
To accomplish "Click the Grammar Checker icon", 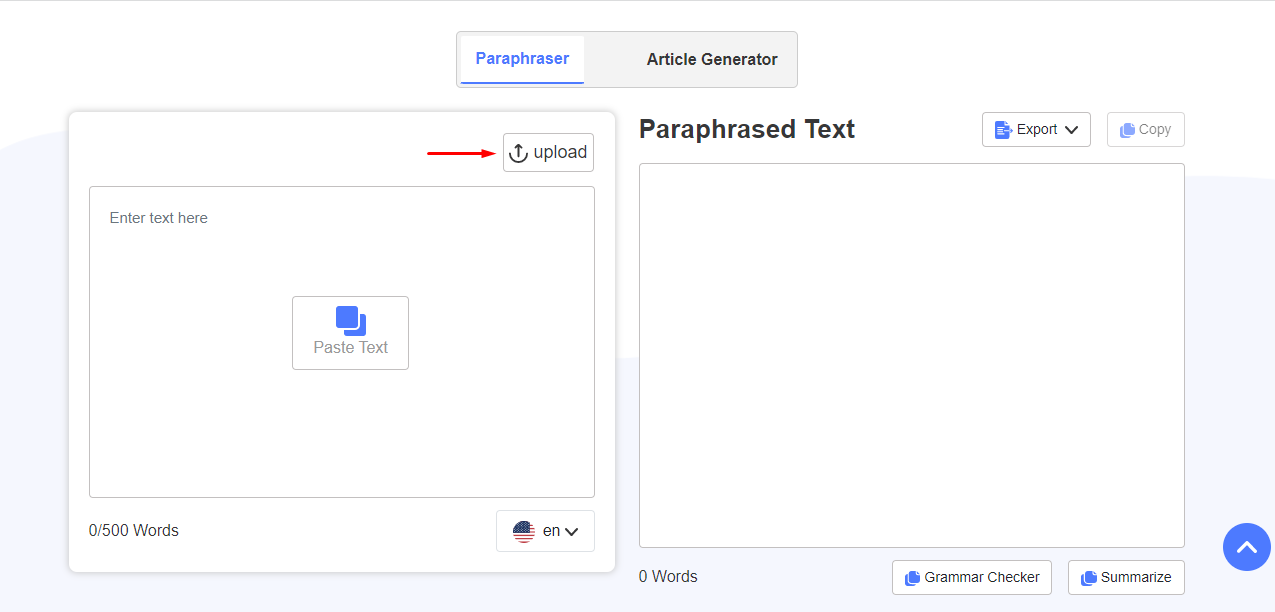I will (912, 578).
